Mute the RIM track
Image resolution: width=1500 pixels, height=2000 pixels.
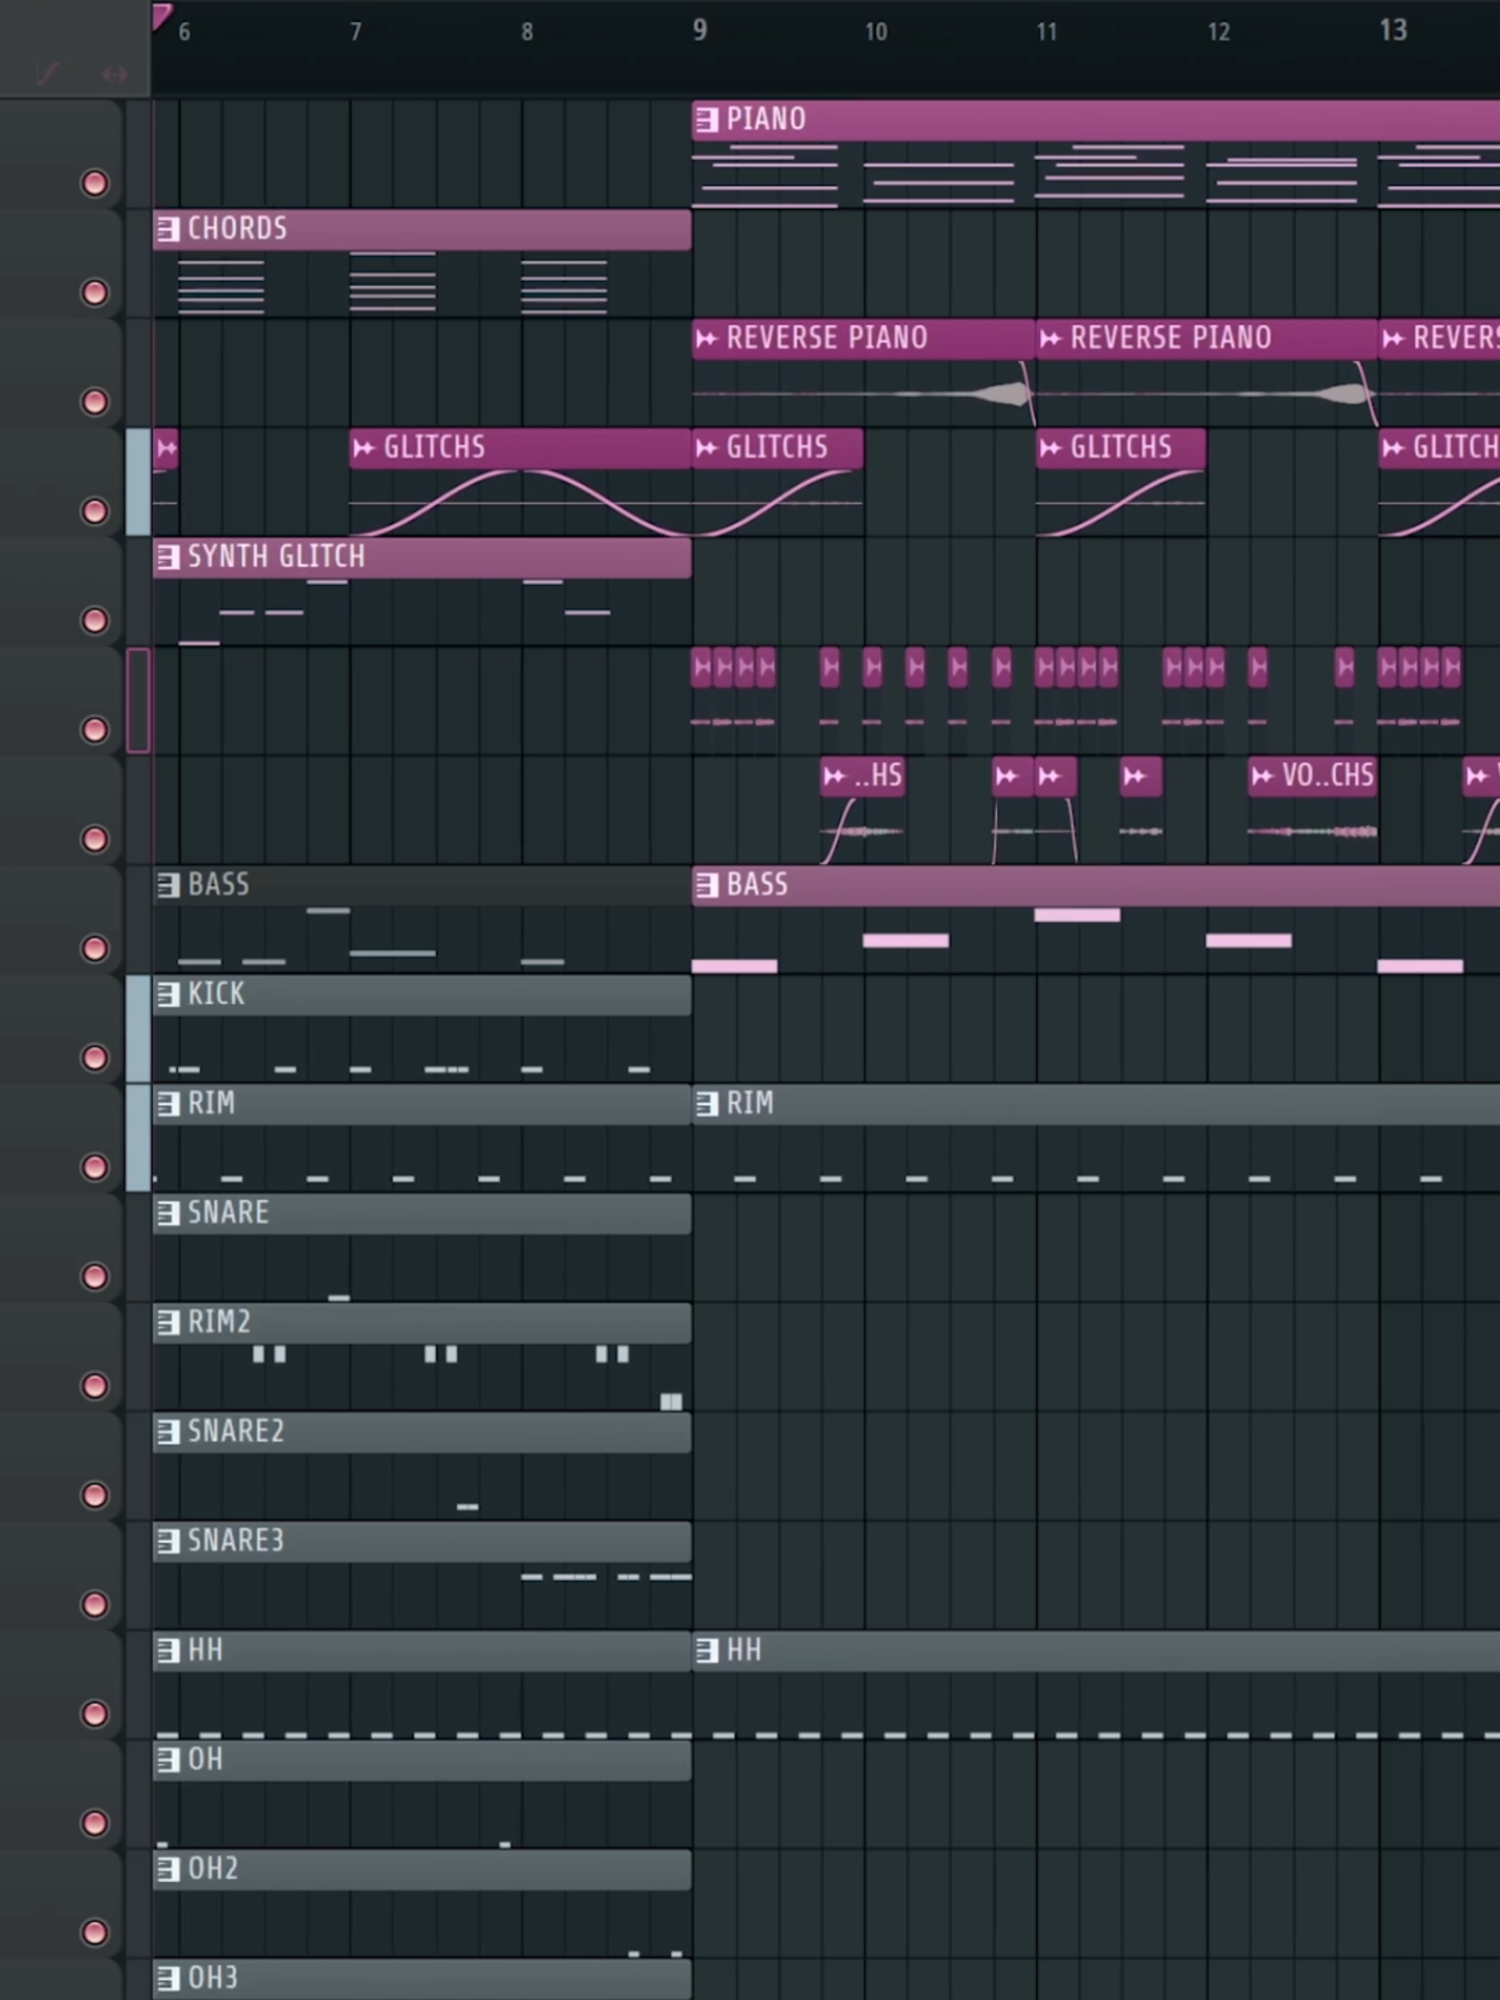click(95, 1166)
